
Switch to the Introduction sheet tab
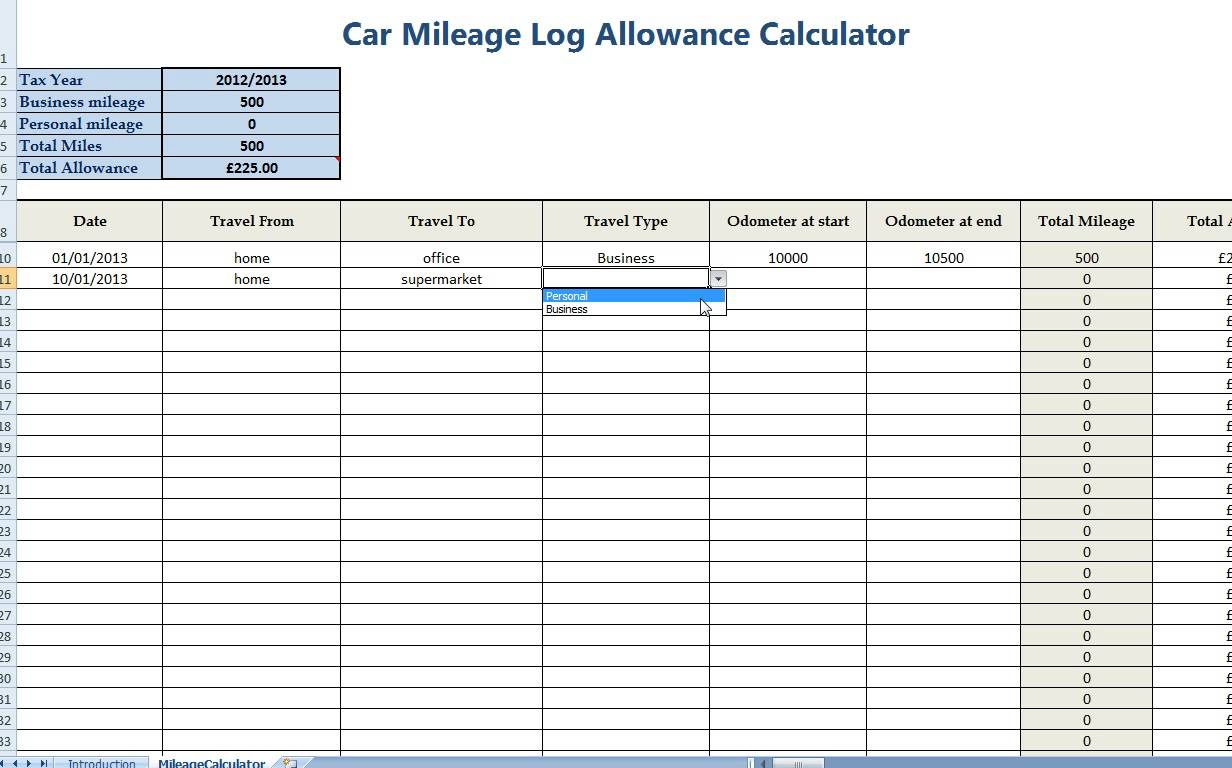point(101,763)
